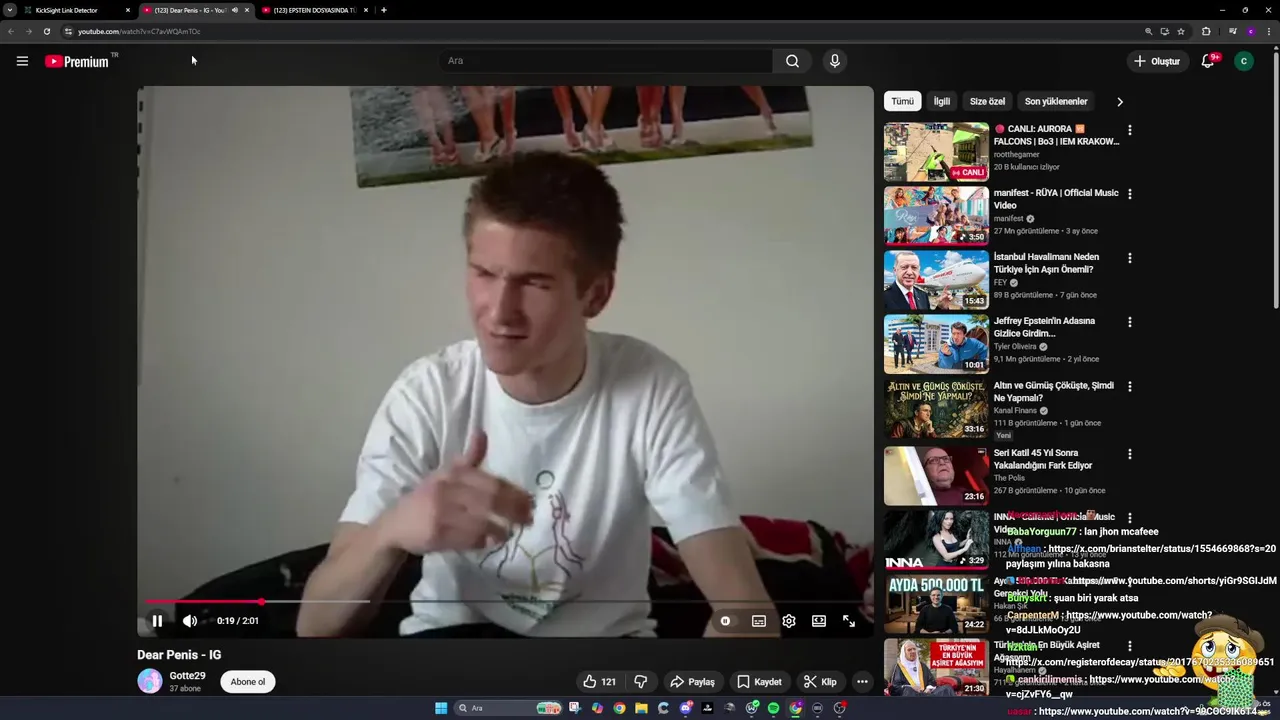Viewport: 1280px width, 720px height.
Task: Open Spotify from taskbar
Action: tap(773, 708)
